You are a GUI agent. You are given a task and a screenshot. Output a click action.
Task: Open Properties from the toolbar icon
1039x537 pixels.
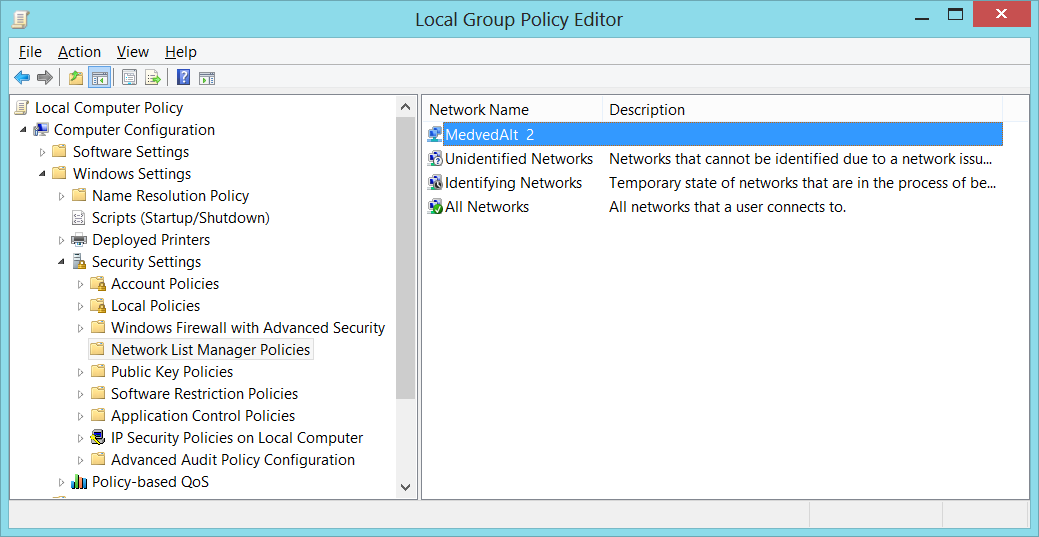129,78
